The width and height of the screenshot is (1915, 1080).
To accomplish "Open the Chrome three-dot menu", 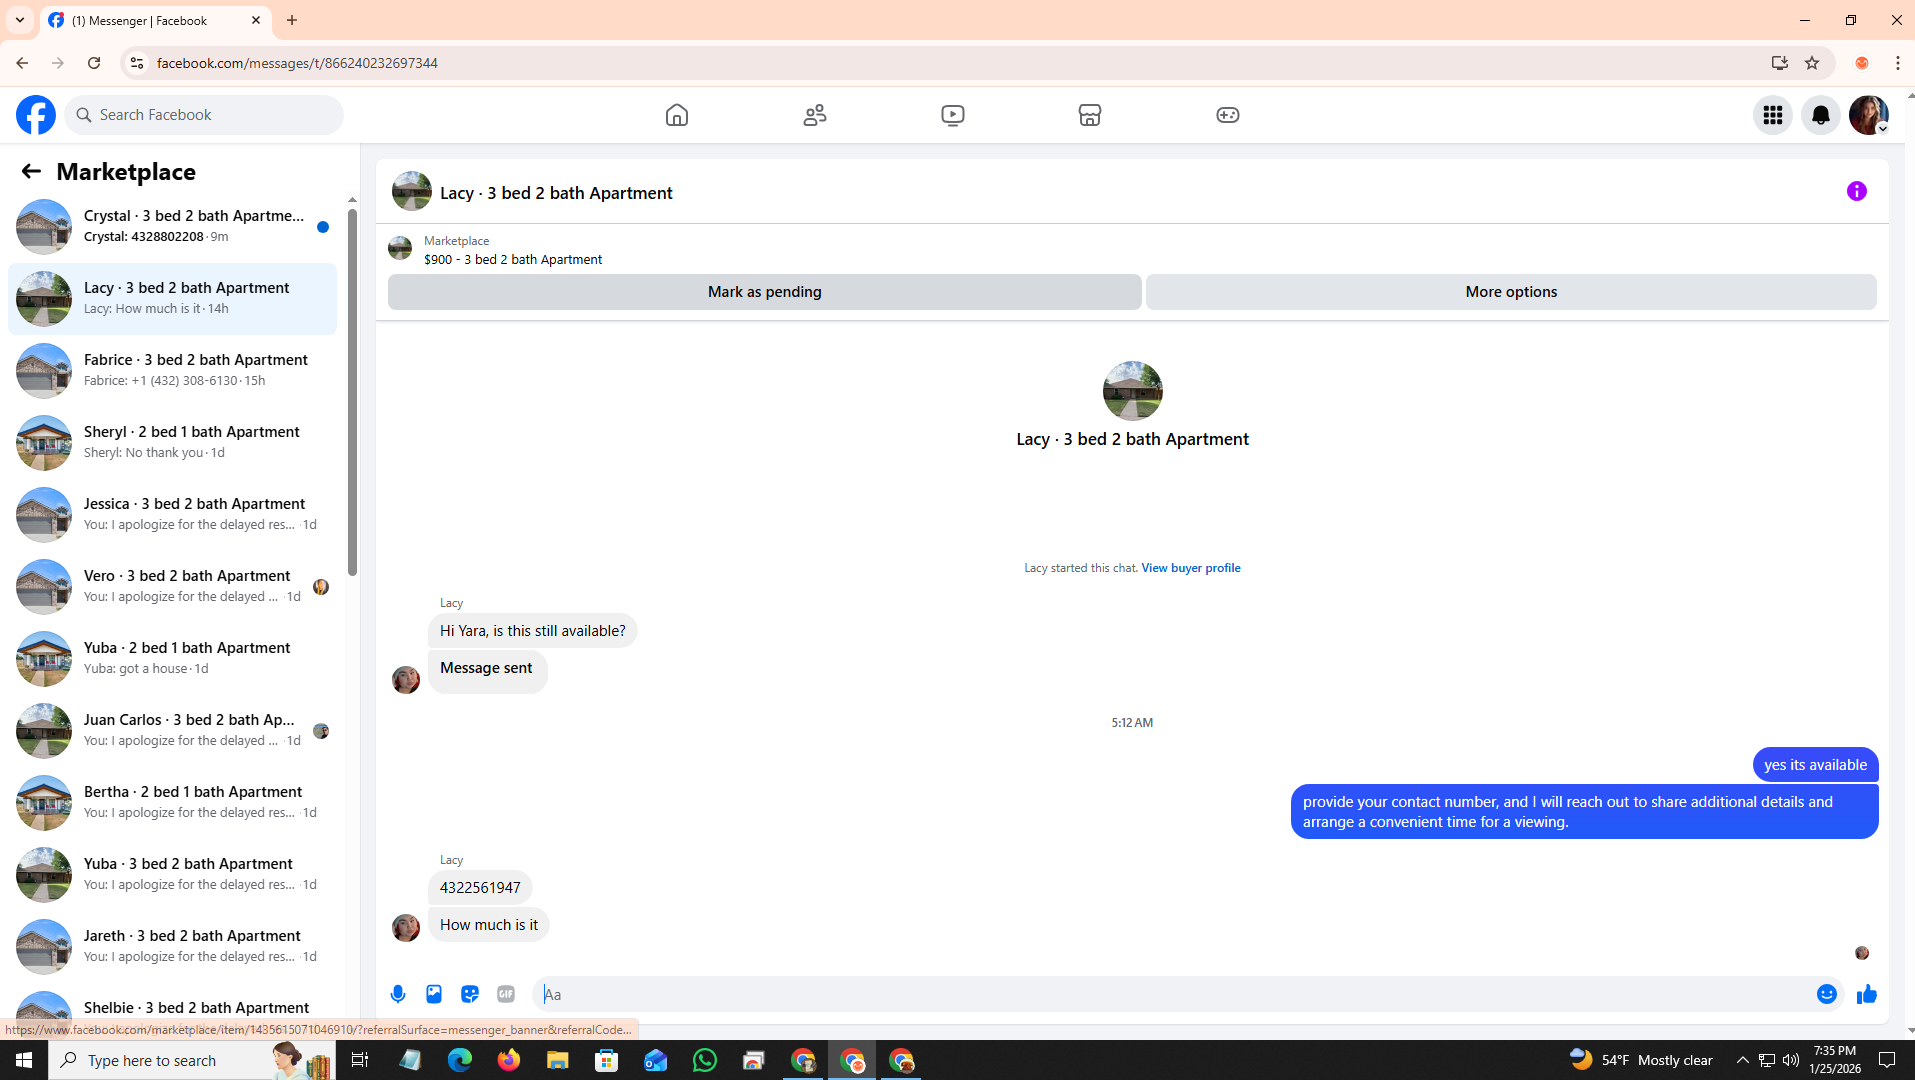I will click(1898, 63).
